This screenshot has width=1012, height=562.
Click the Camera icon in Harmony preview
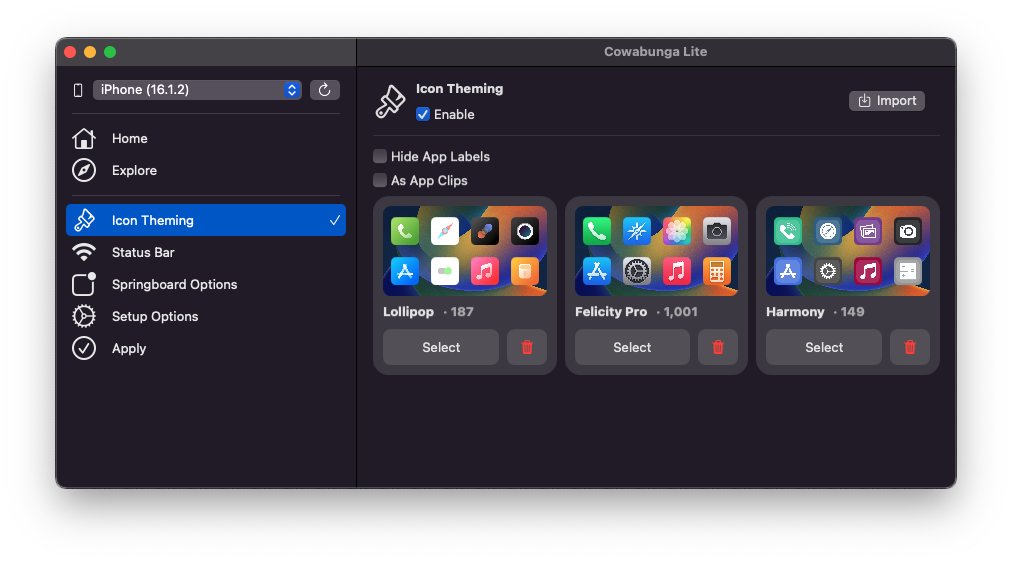coord(908,231)
